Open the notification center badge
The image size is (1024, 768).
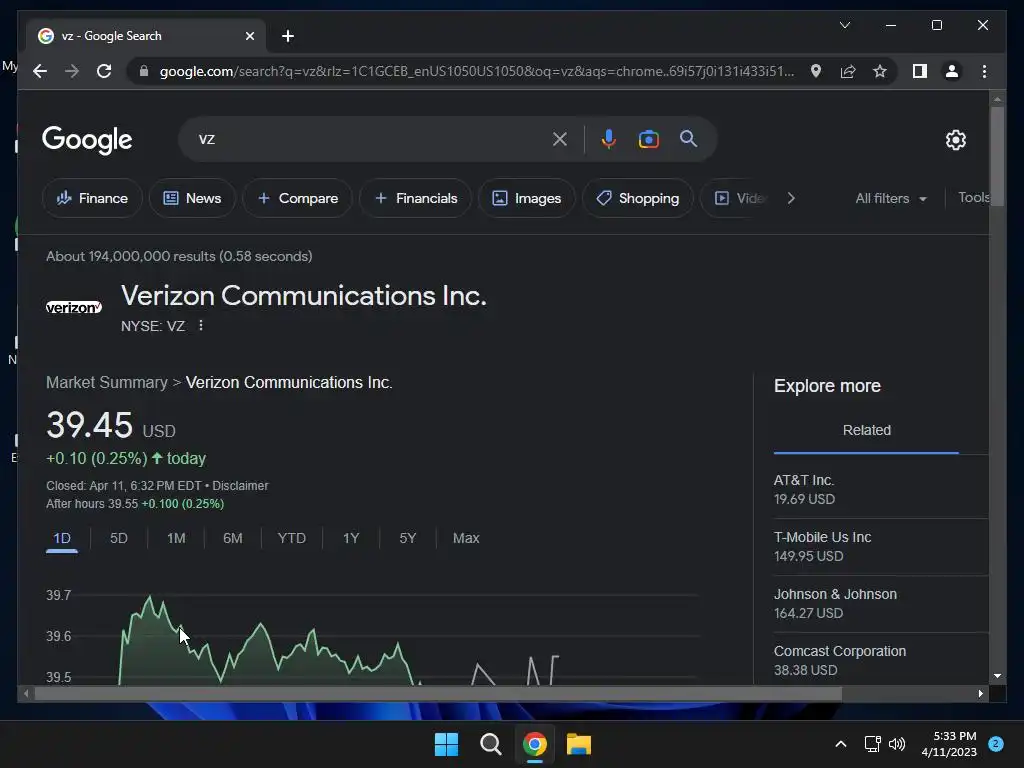click(996, 744)
